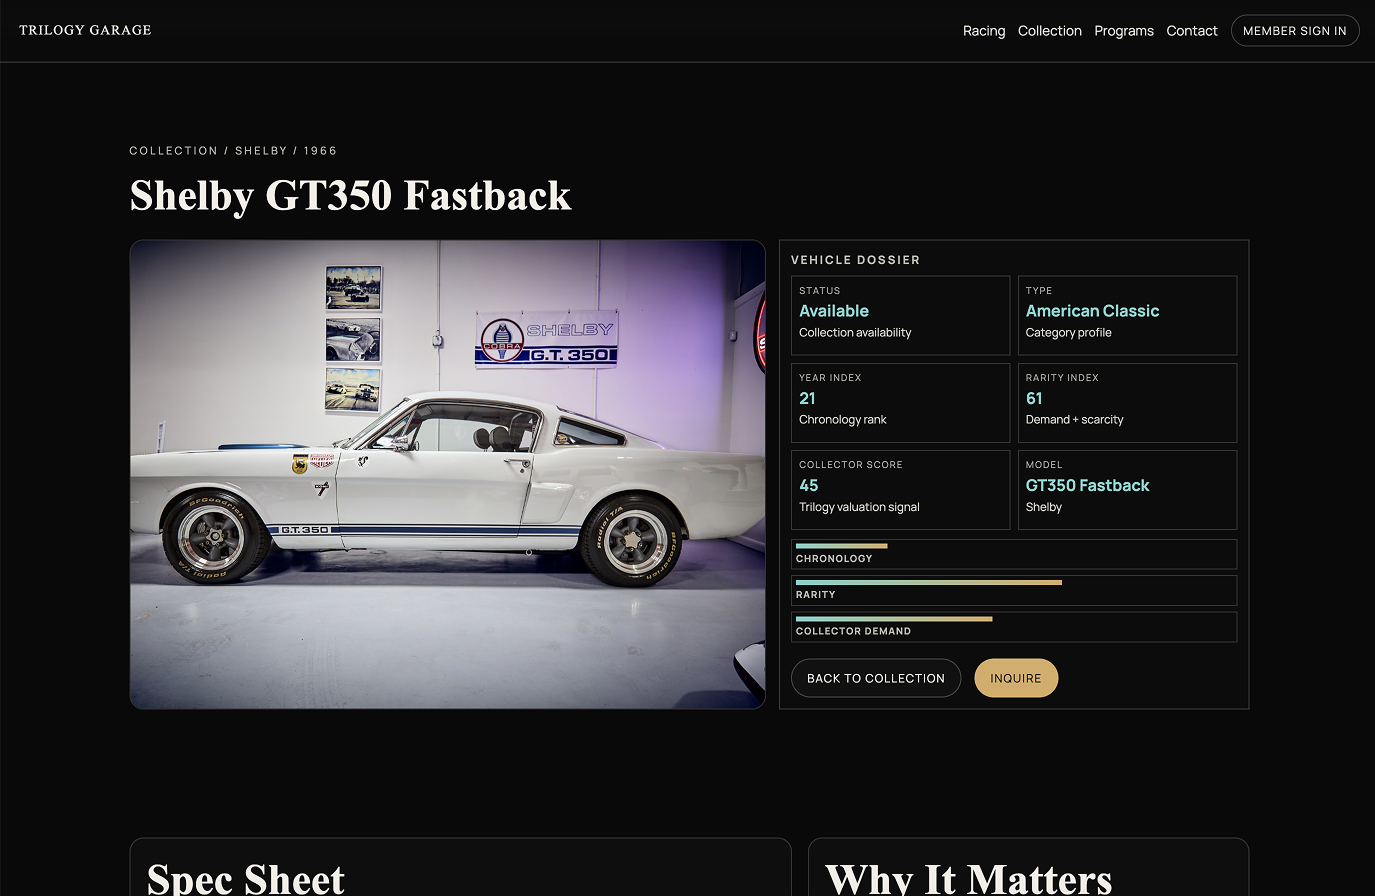Click the MEMBER SIGN IN button
The image size is (1375, 896).
click(1295, 30)
